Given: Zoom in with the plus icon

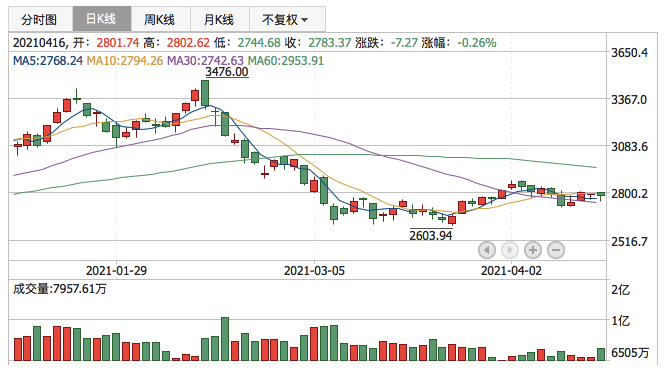Looking at the screenshot, I should tap(533, 250).
